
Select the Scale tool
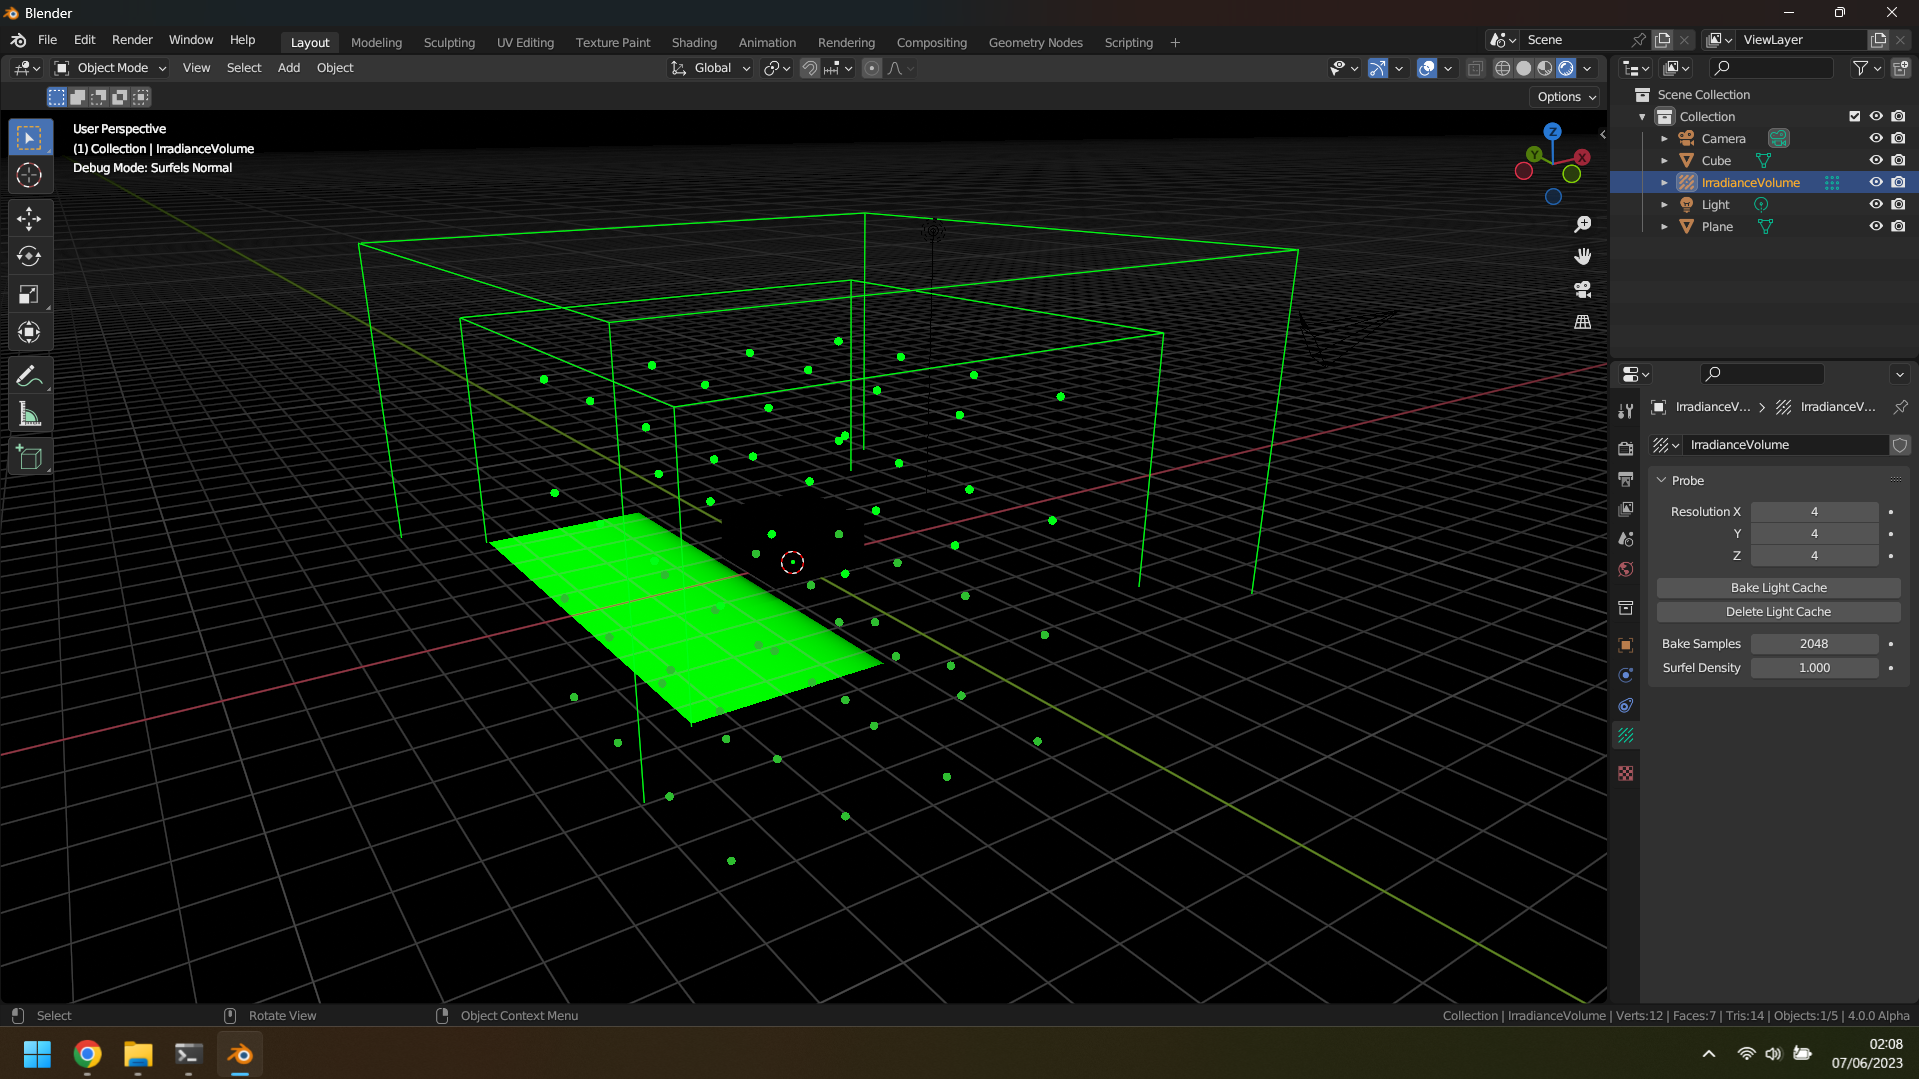click(29, 294)
